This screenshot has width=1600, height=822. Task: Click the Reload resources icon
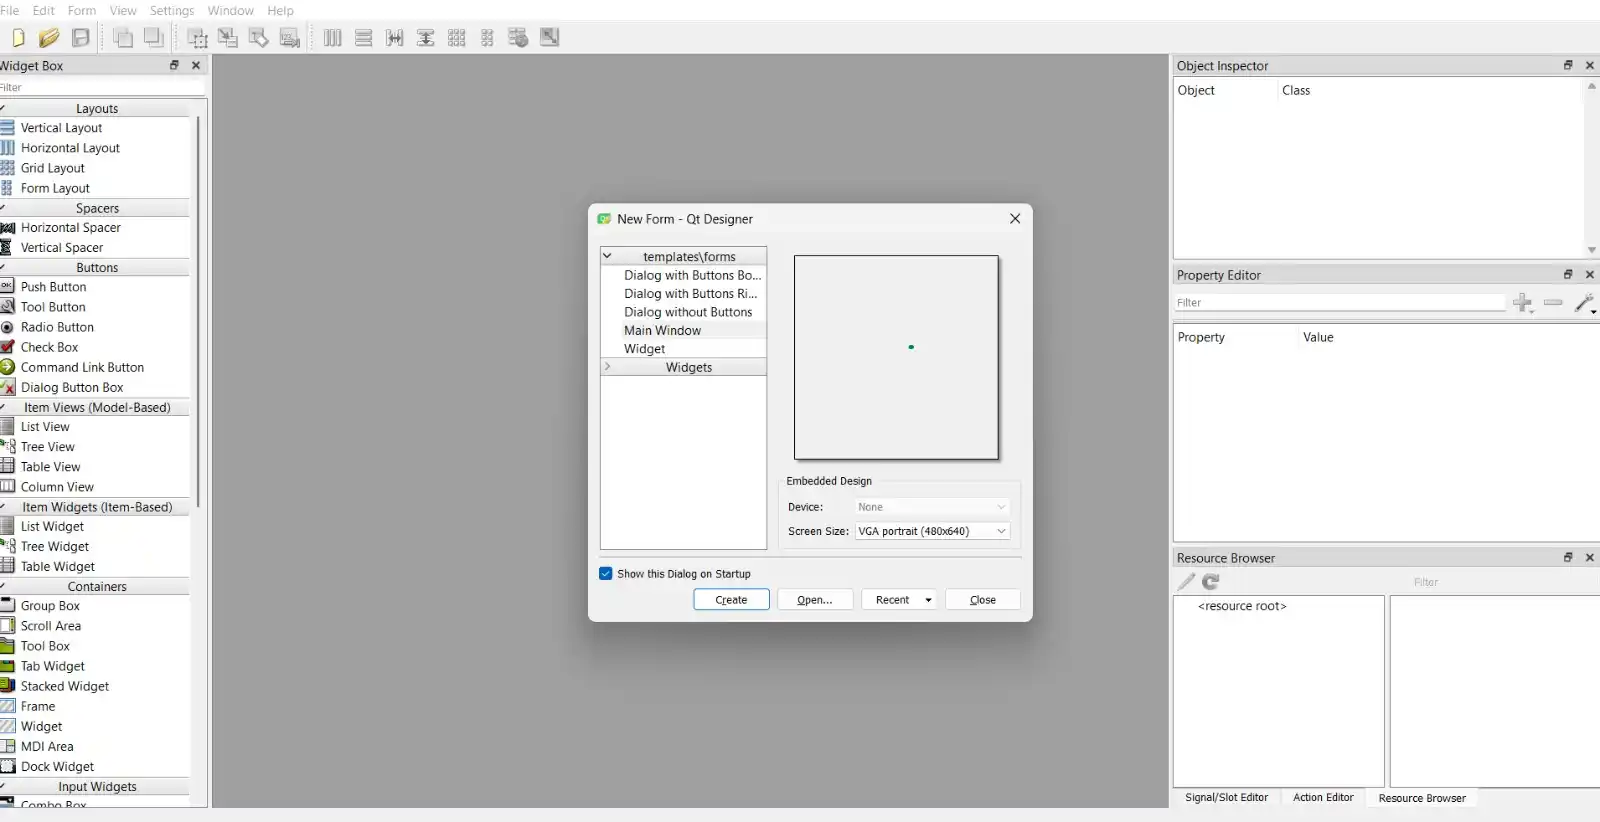1211,582
